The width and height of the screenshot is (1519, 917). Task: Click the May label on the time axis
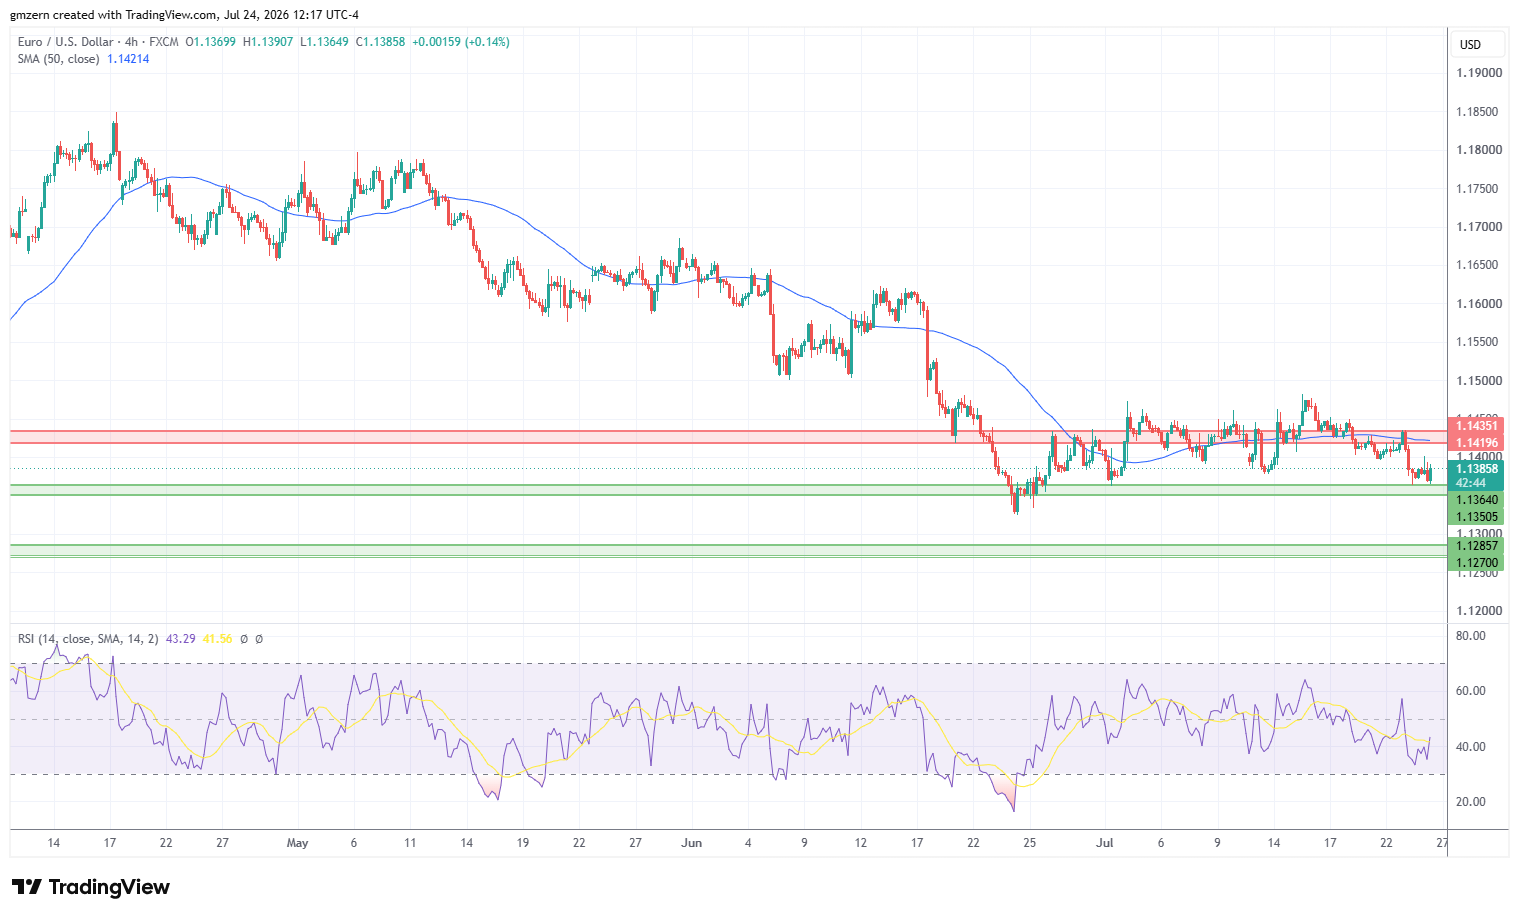click(297, 843)
